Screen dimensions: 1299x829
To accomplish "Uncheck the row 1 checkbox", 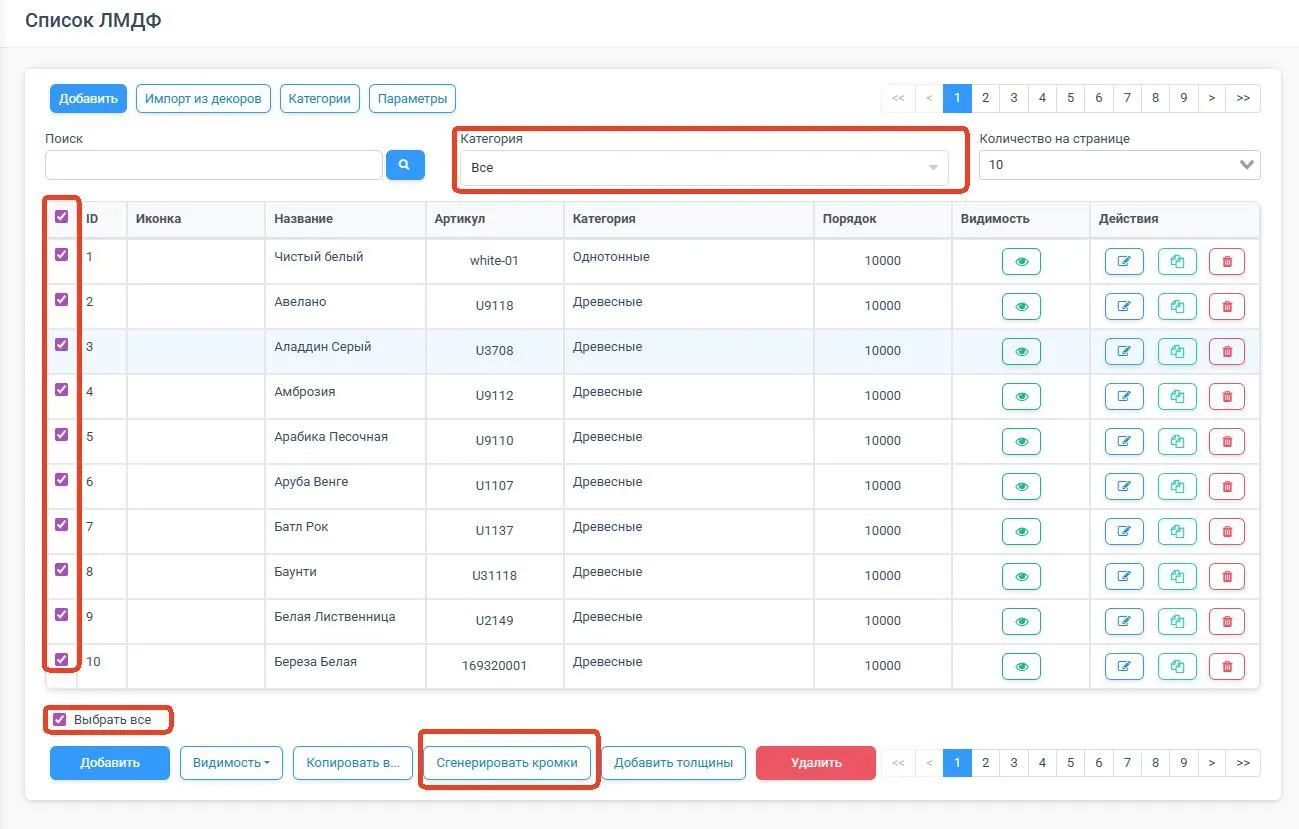I will coord(61,254).
